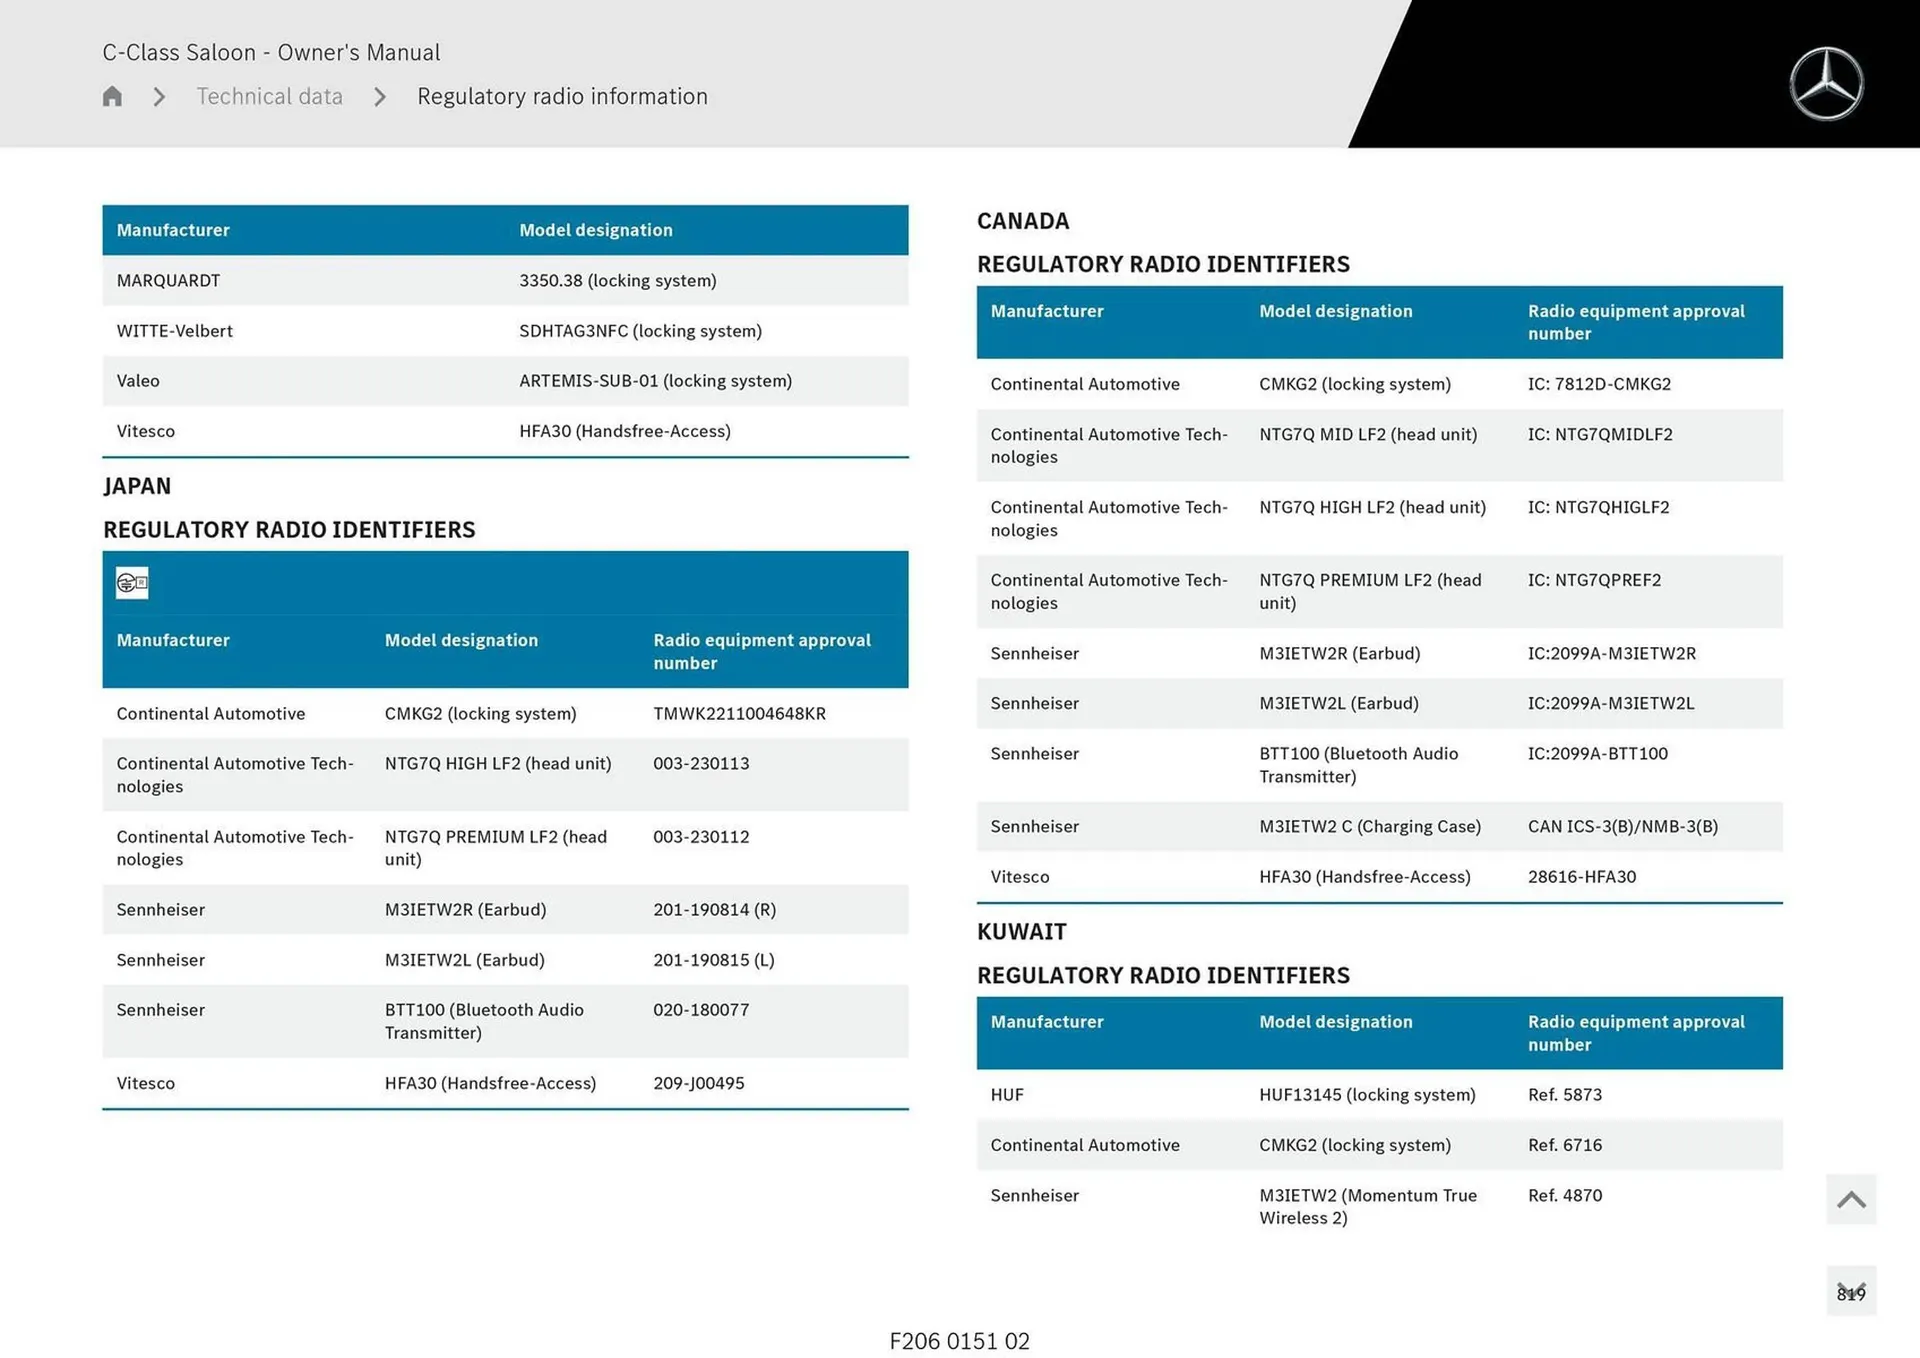Click the Mercedes-Benz star logo

pyautogui.click(x=1825, y=84)
